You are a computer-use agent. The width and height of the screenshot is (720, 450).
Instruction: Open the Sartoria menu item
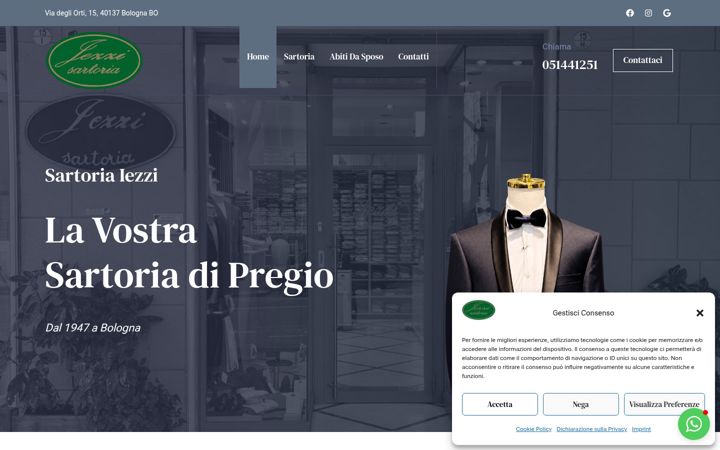(299, 56)
